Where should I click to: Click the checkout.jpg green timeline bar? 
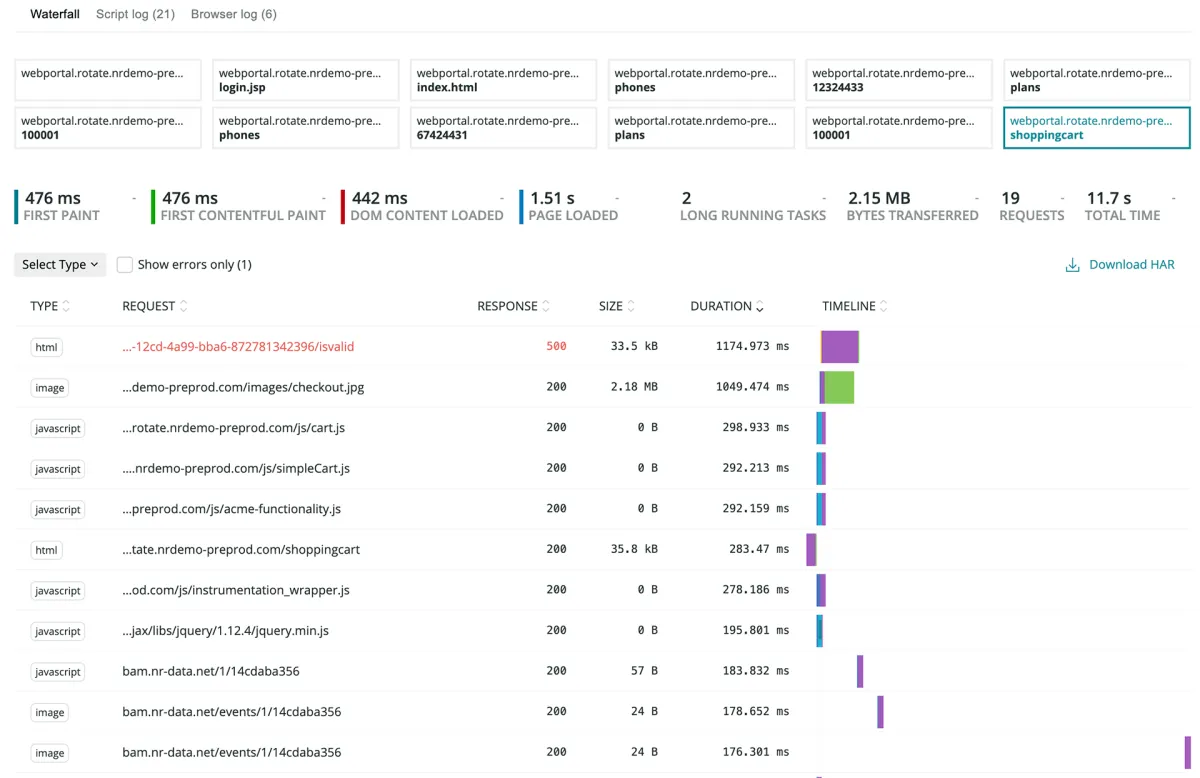(x=839, y=387)
